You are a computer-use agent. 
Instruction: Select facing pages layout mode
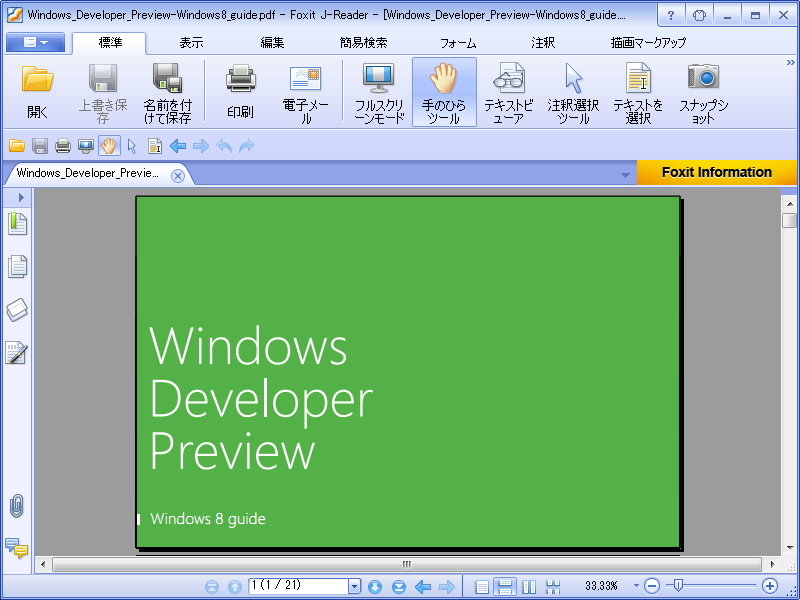point(530,587)
